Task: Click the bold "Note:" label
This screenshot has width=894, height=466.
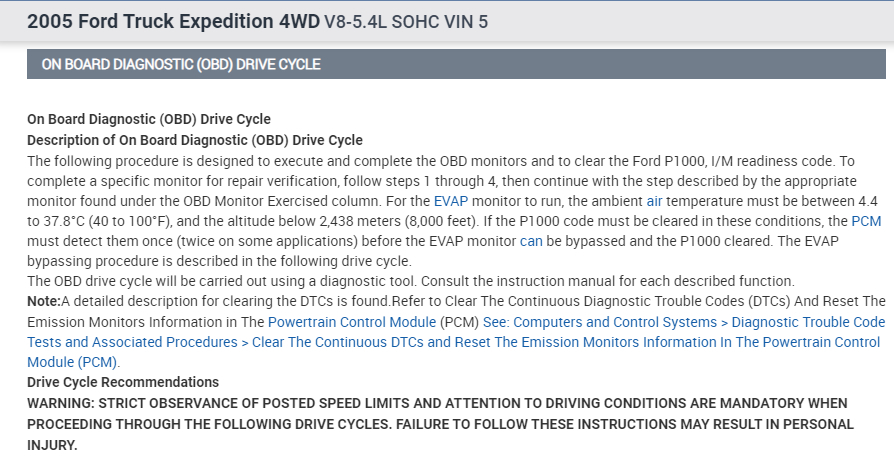Action: click(44, 301)
